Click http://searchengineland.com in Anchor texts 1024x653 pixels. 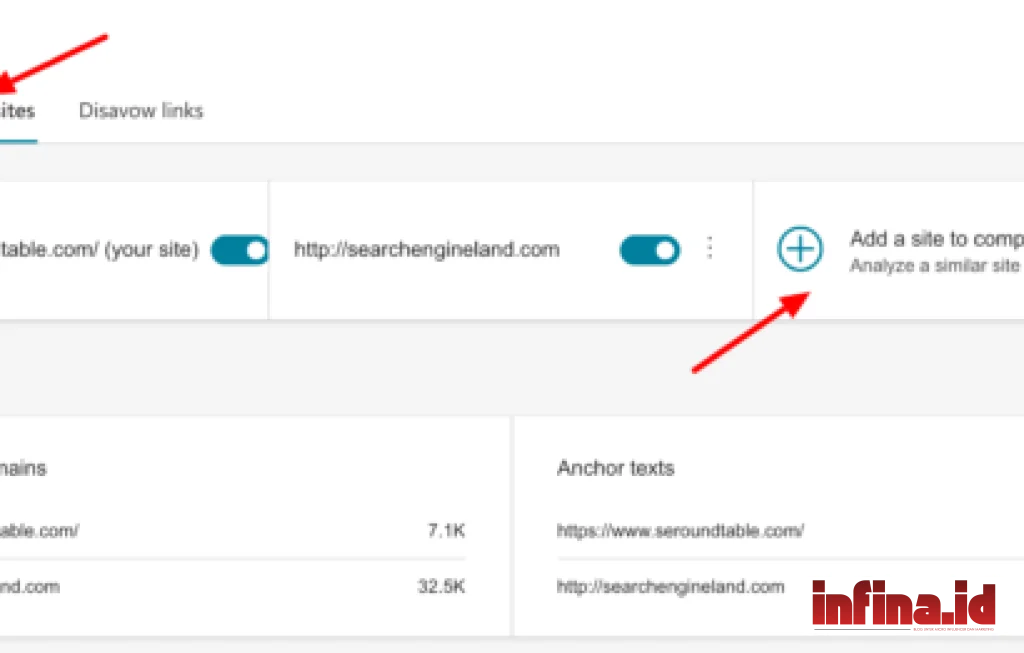671,586
